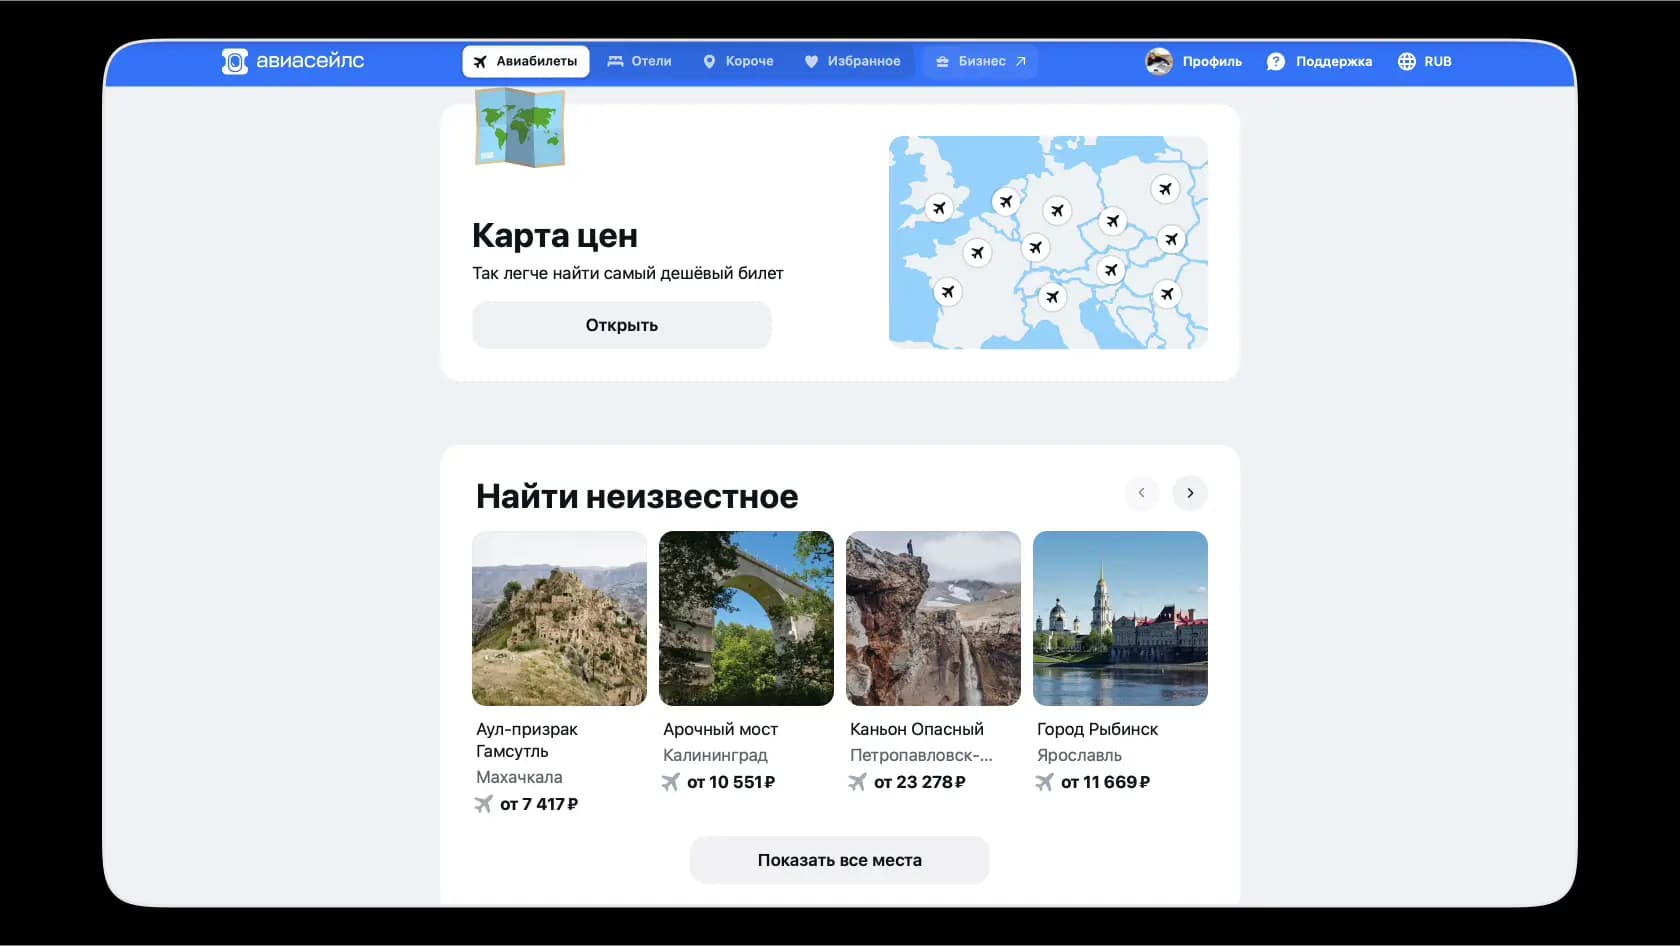This screenshot has width=1680, height=946.
Task: Show next places with right chevron
Action: (1190, 492)
